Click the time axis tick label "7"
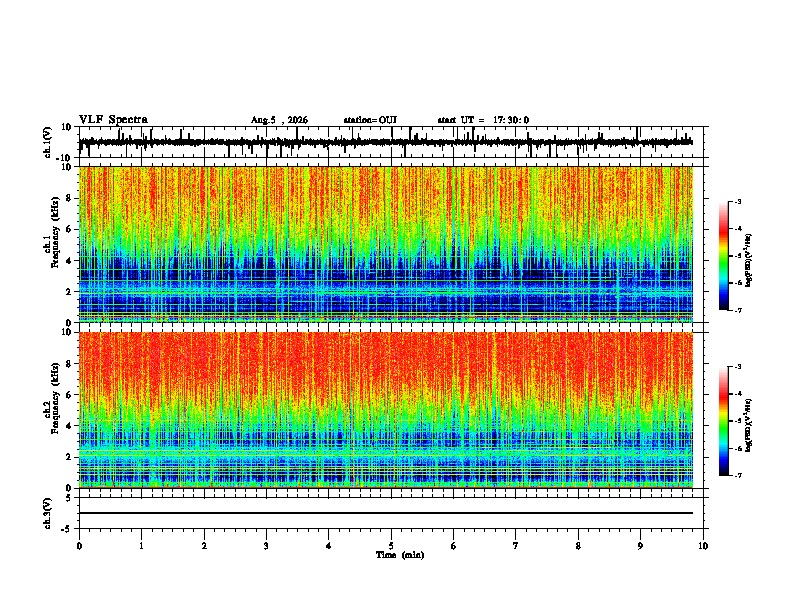792x612 pixels. 516,546
